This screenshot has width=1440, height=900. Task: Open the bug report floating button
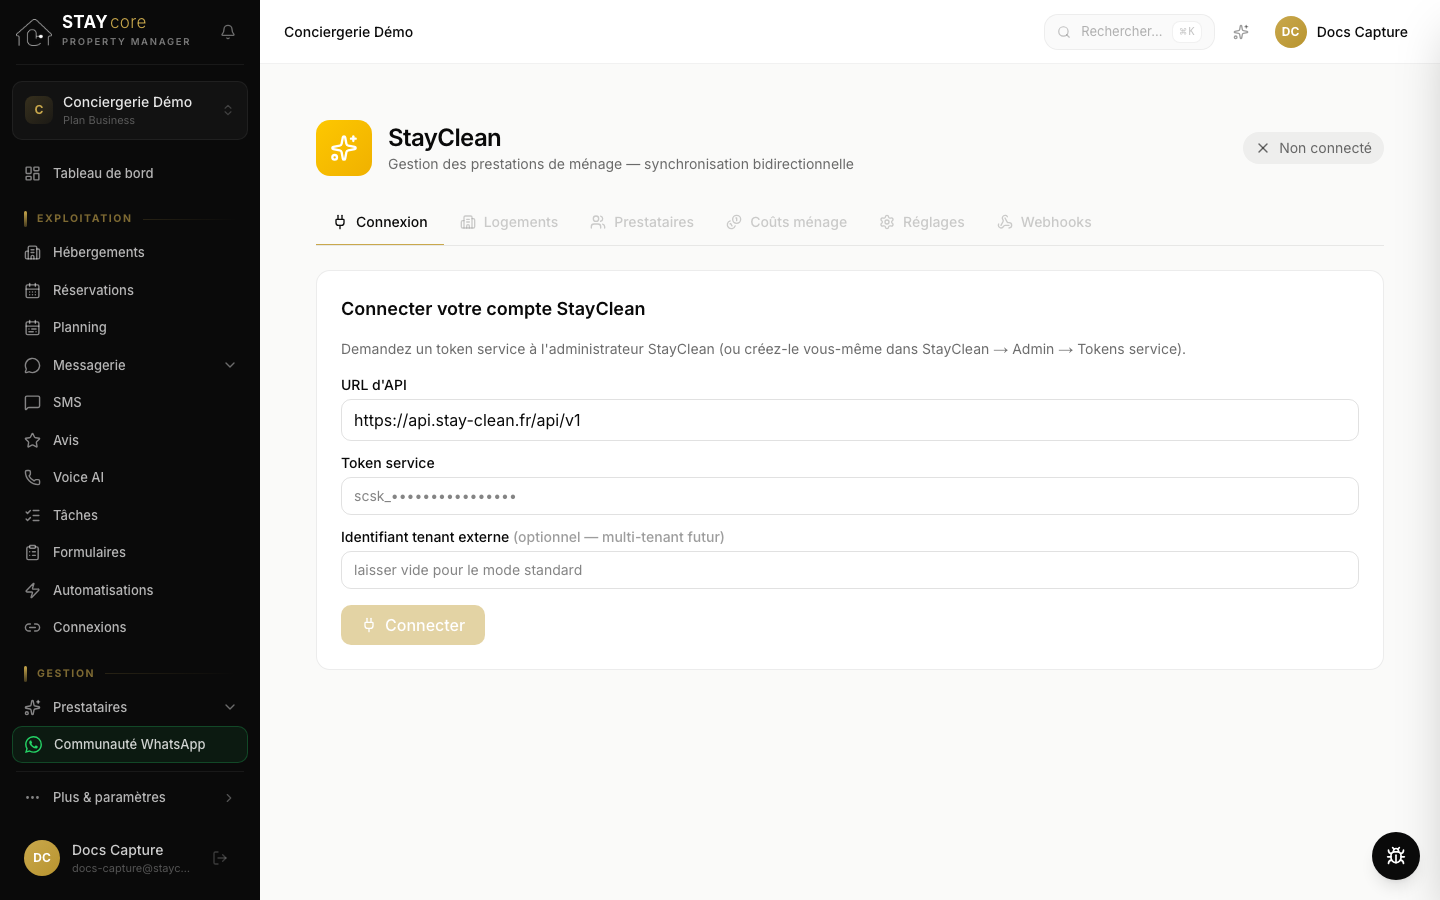coord(1396,856)
